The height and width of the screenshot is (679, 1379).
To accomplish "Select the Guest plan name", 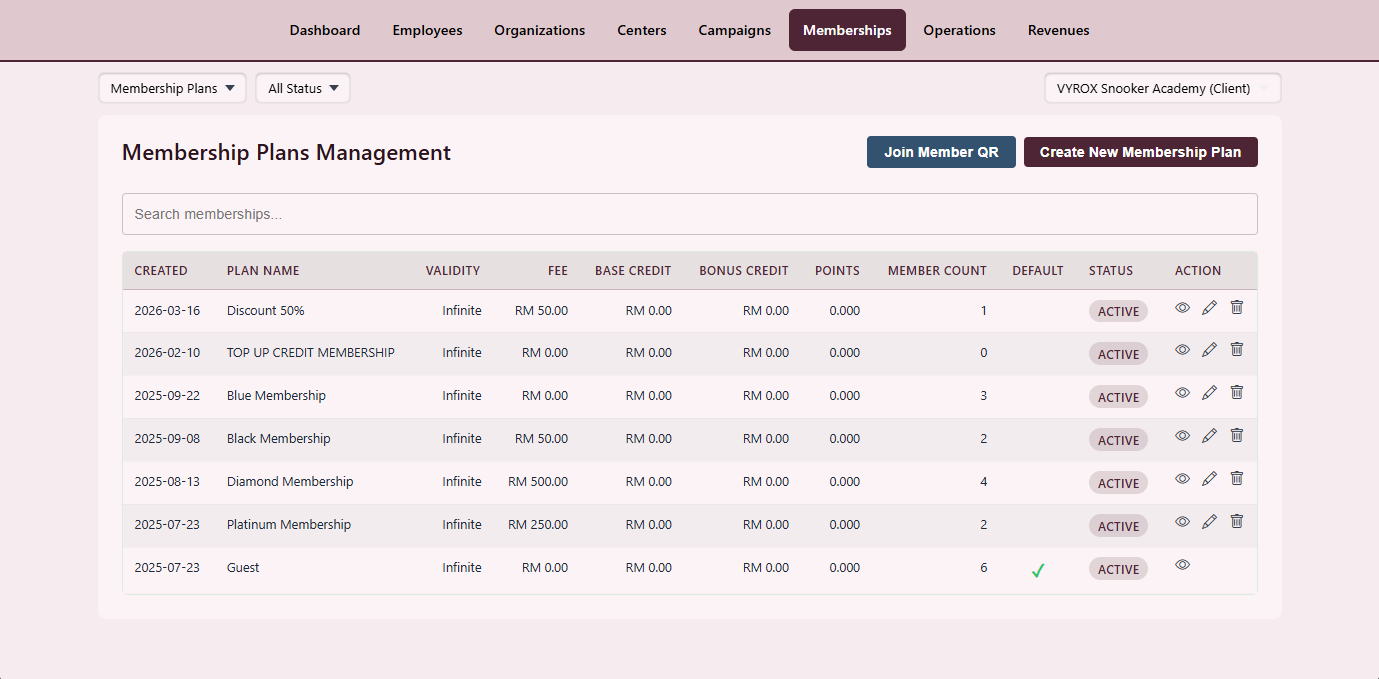I will [243, 568].
